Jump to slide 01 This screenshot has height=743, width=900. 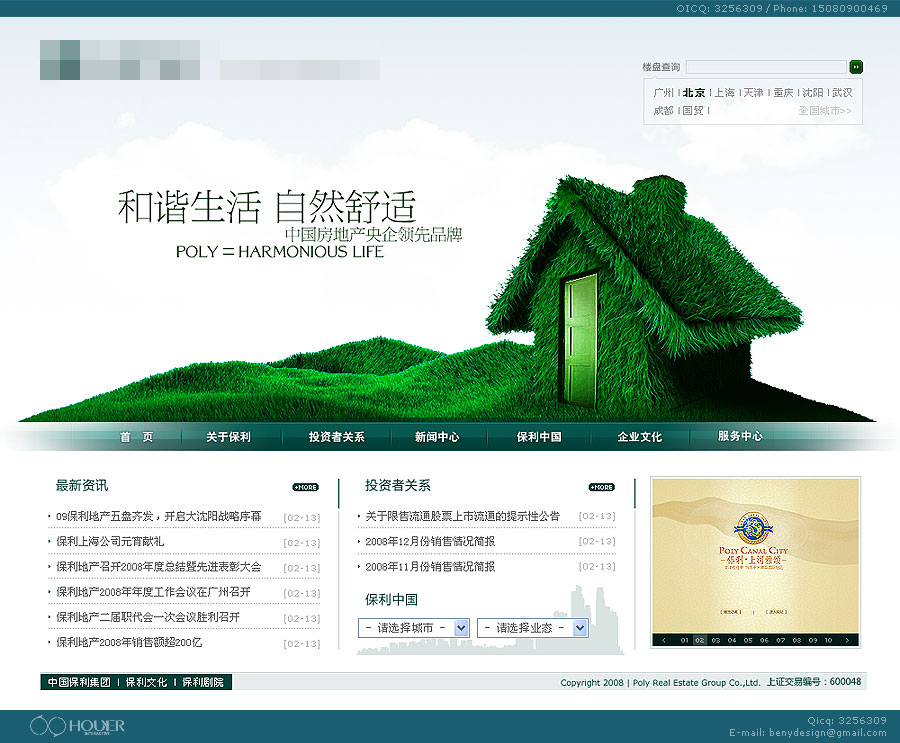pos(685,640)
